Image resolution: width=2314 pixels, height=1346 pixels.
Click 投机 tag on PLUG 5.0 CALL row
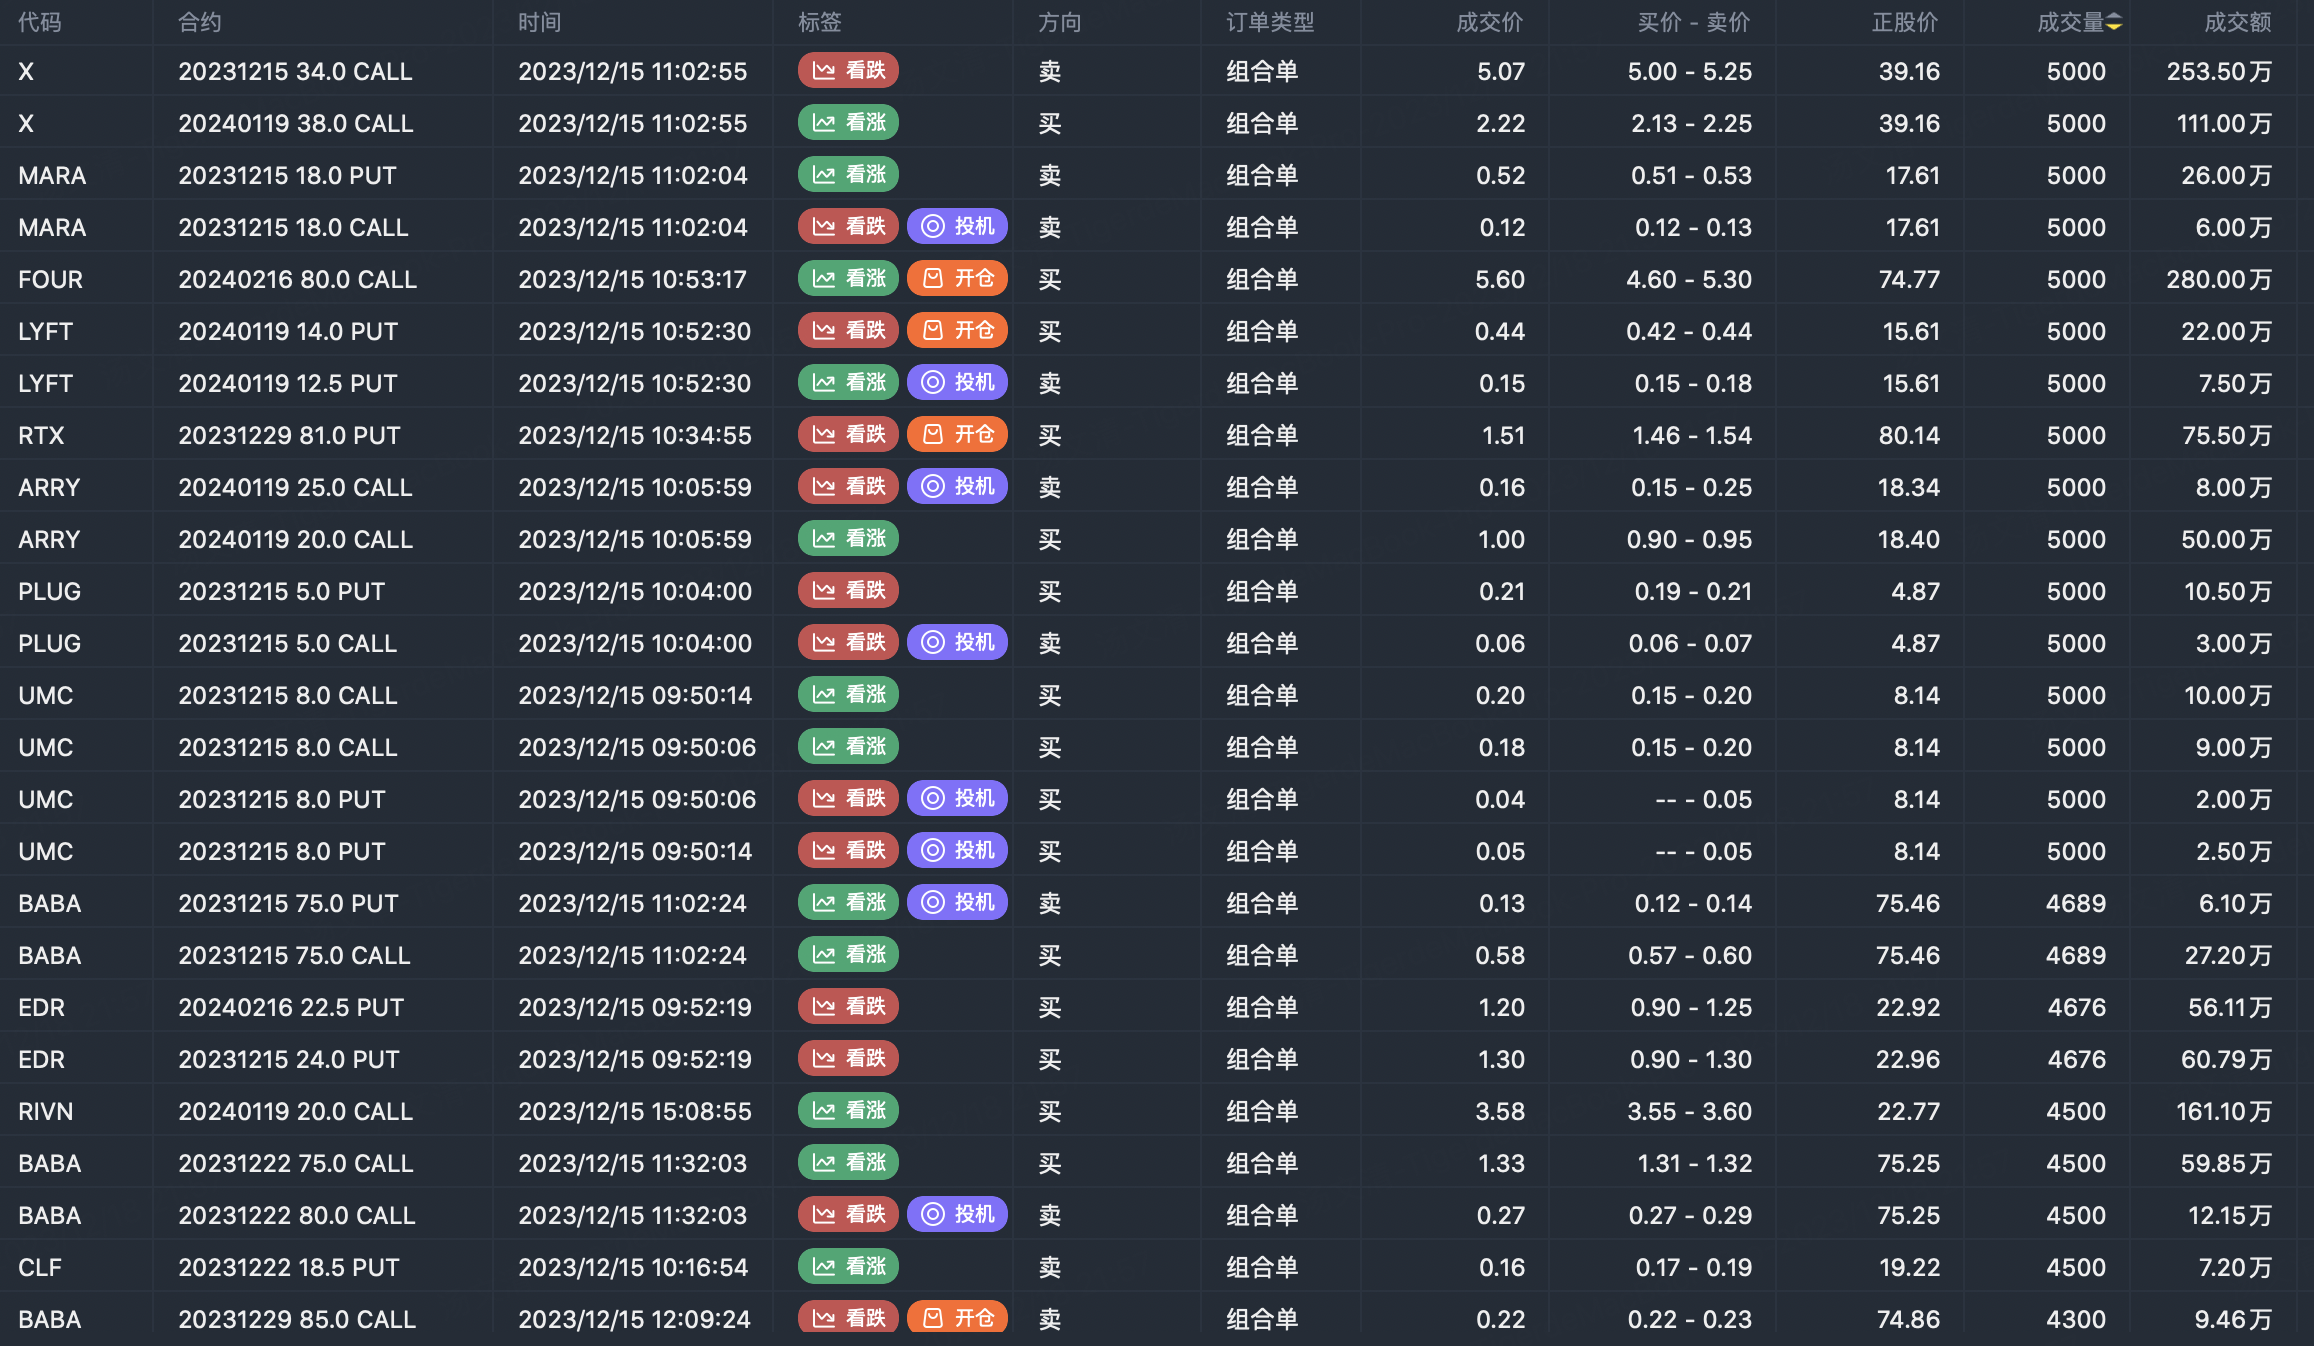[x=957, y=642]
